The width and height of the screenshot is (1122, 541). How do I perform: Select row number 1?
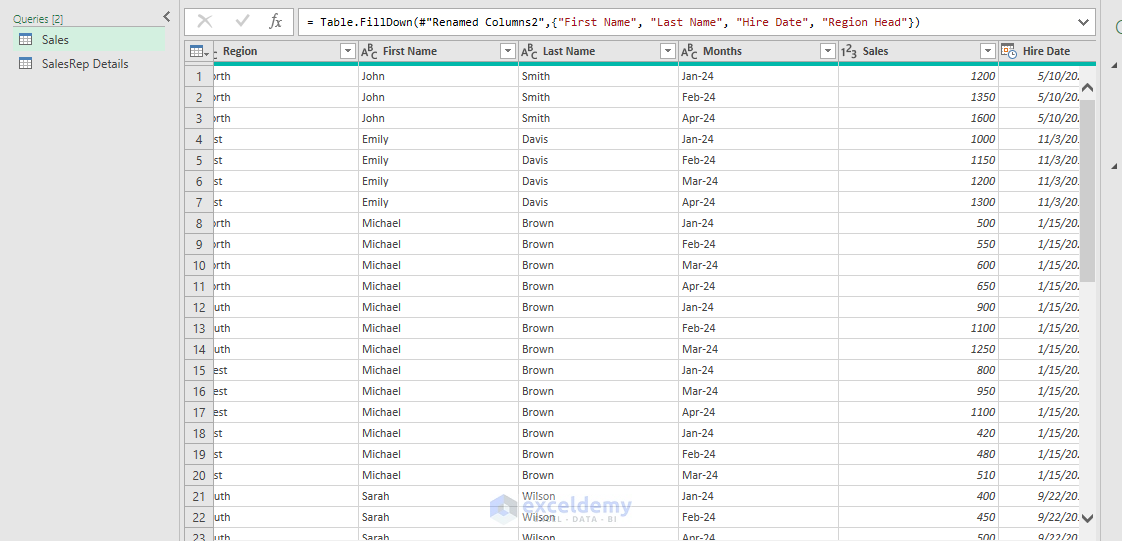[x=199, y=76]
